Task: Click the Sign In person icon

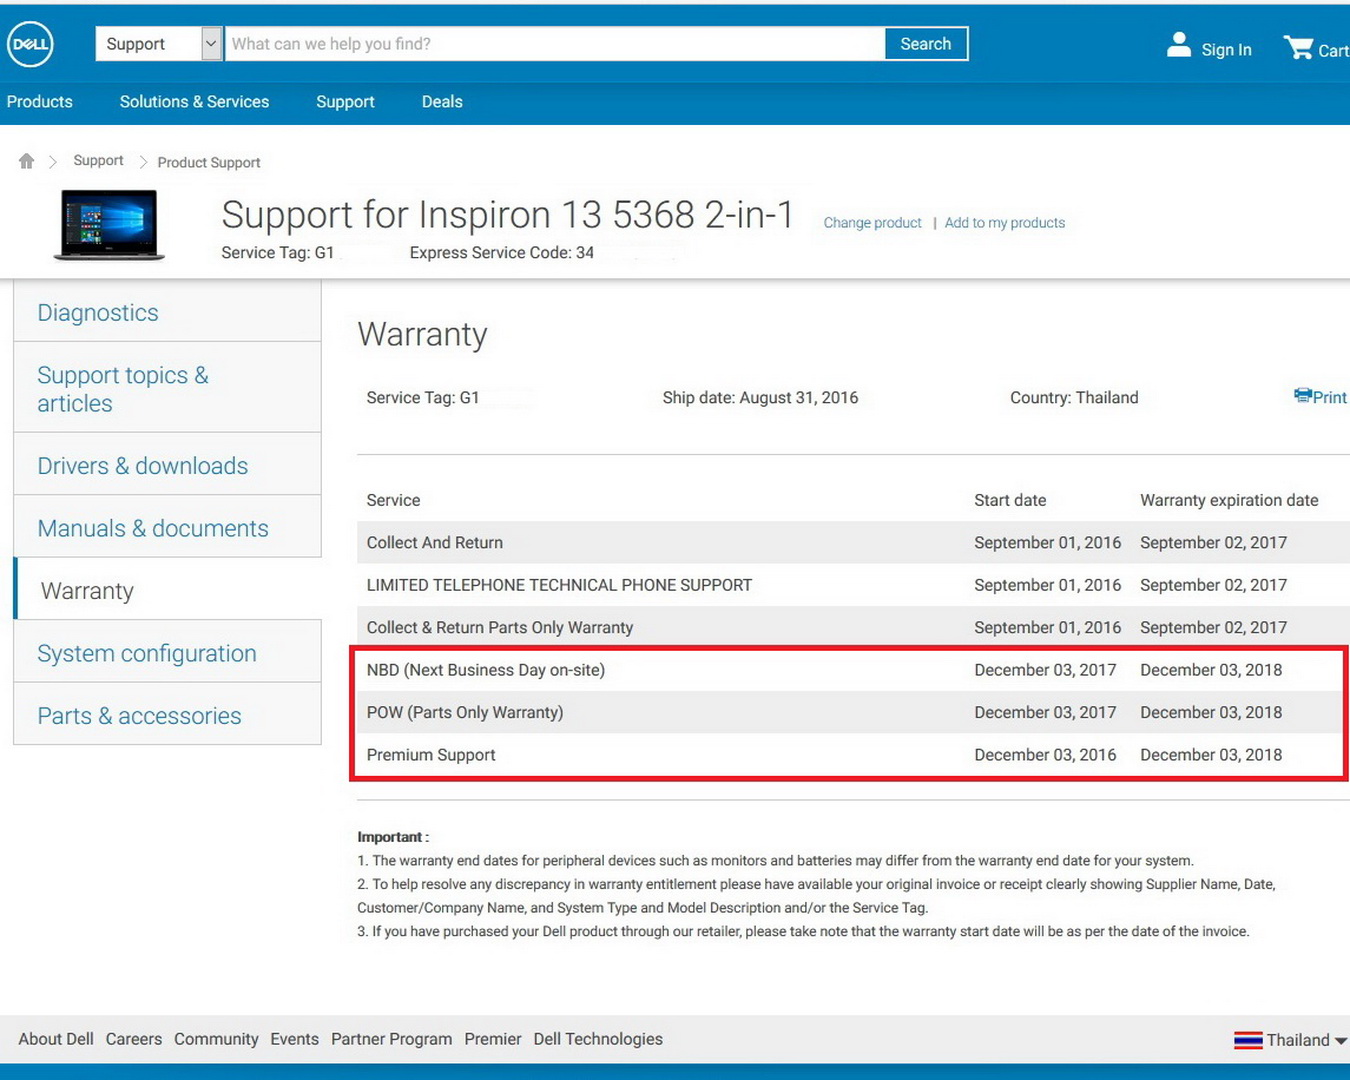Action: 1179,45
